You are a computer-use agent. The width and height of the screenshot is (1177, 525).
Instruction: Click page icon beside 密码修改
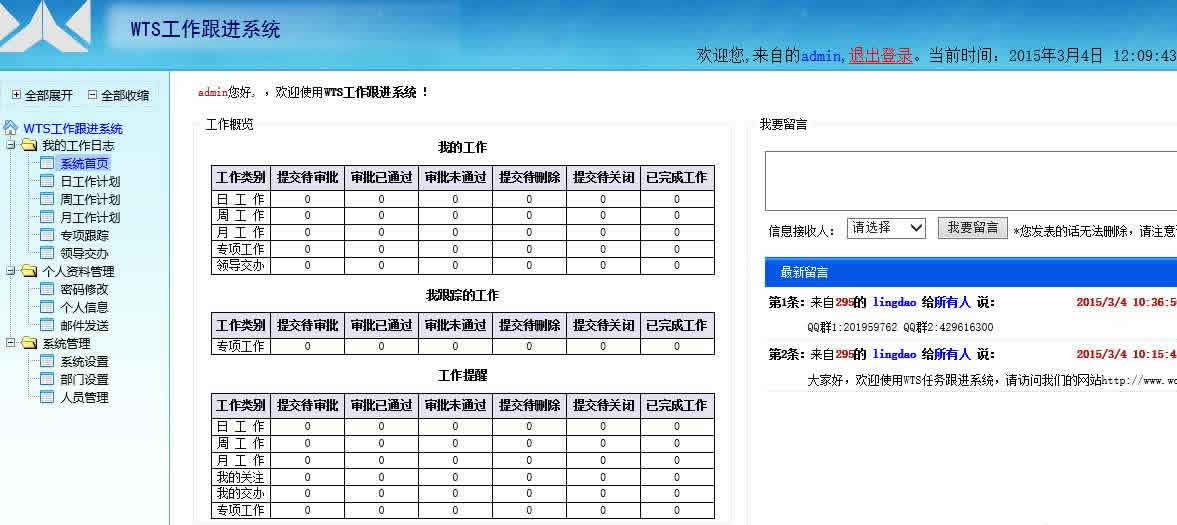[47, 289]
